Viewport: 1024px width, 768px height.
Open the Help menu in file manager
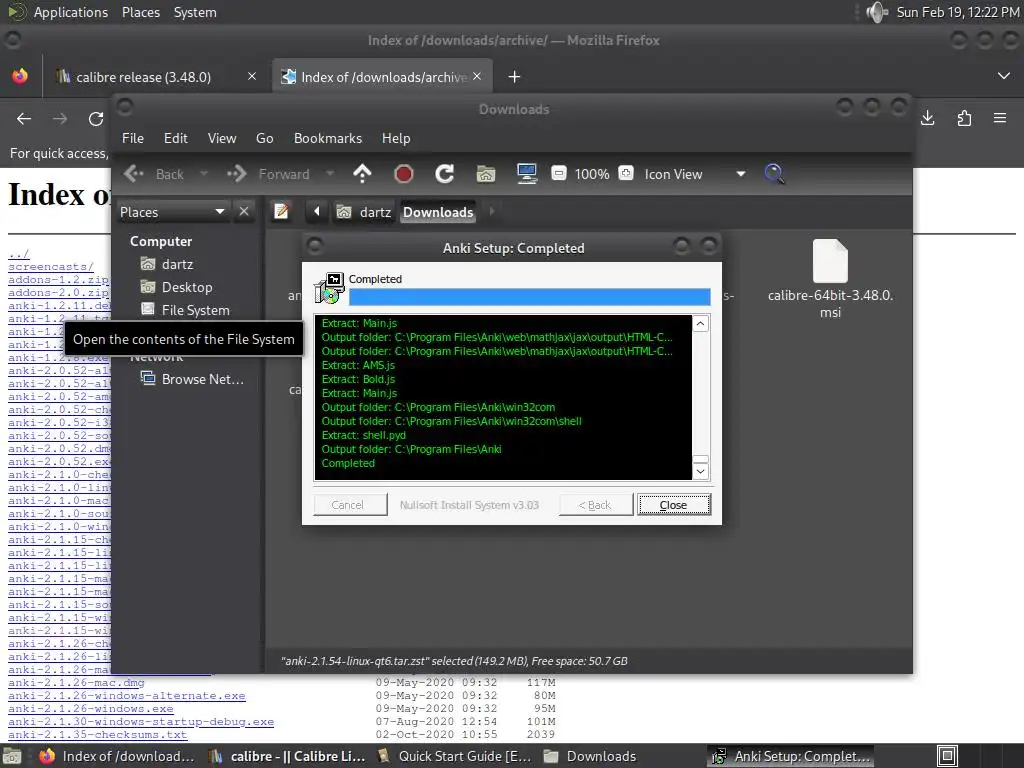(396, 138)
